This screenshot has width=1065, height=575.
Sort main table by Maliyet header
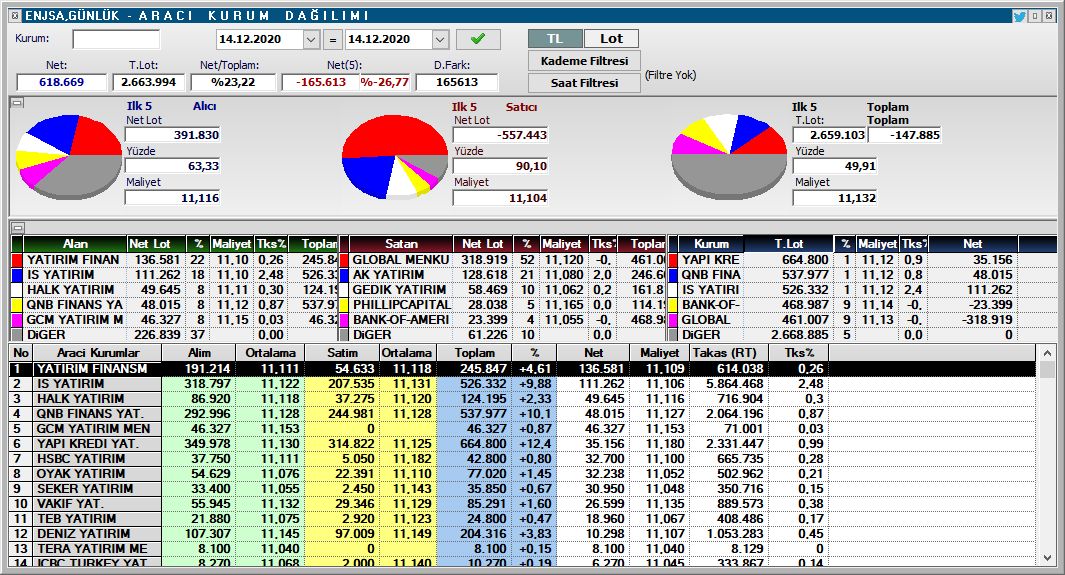point(659,353)
